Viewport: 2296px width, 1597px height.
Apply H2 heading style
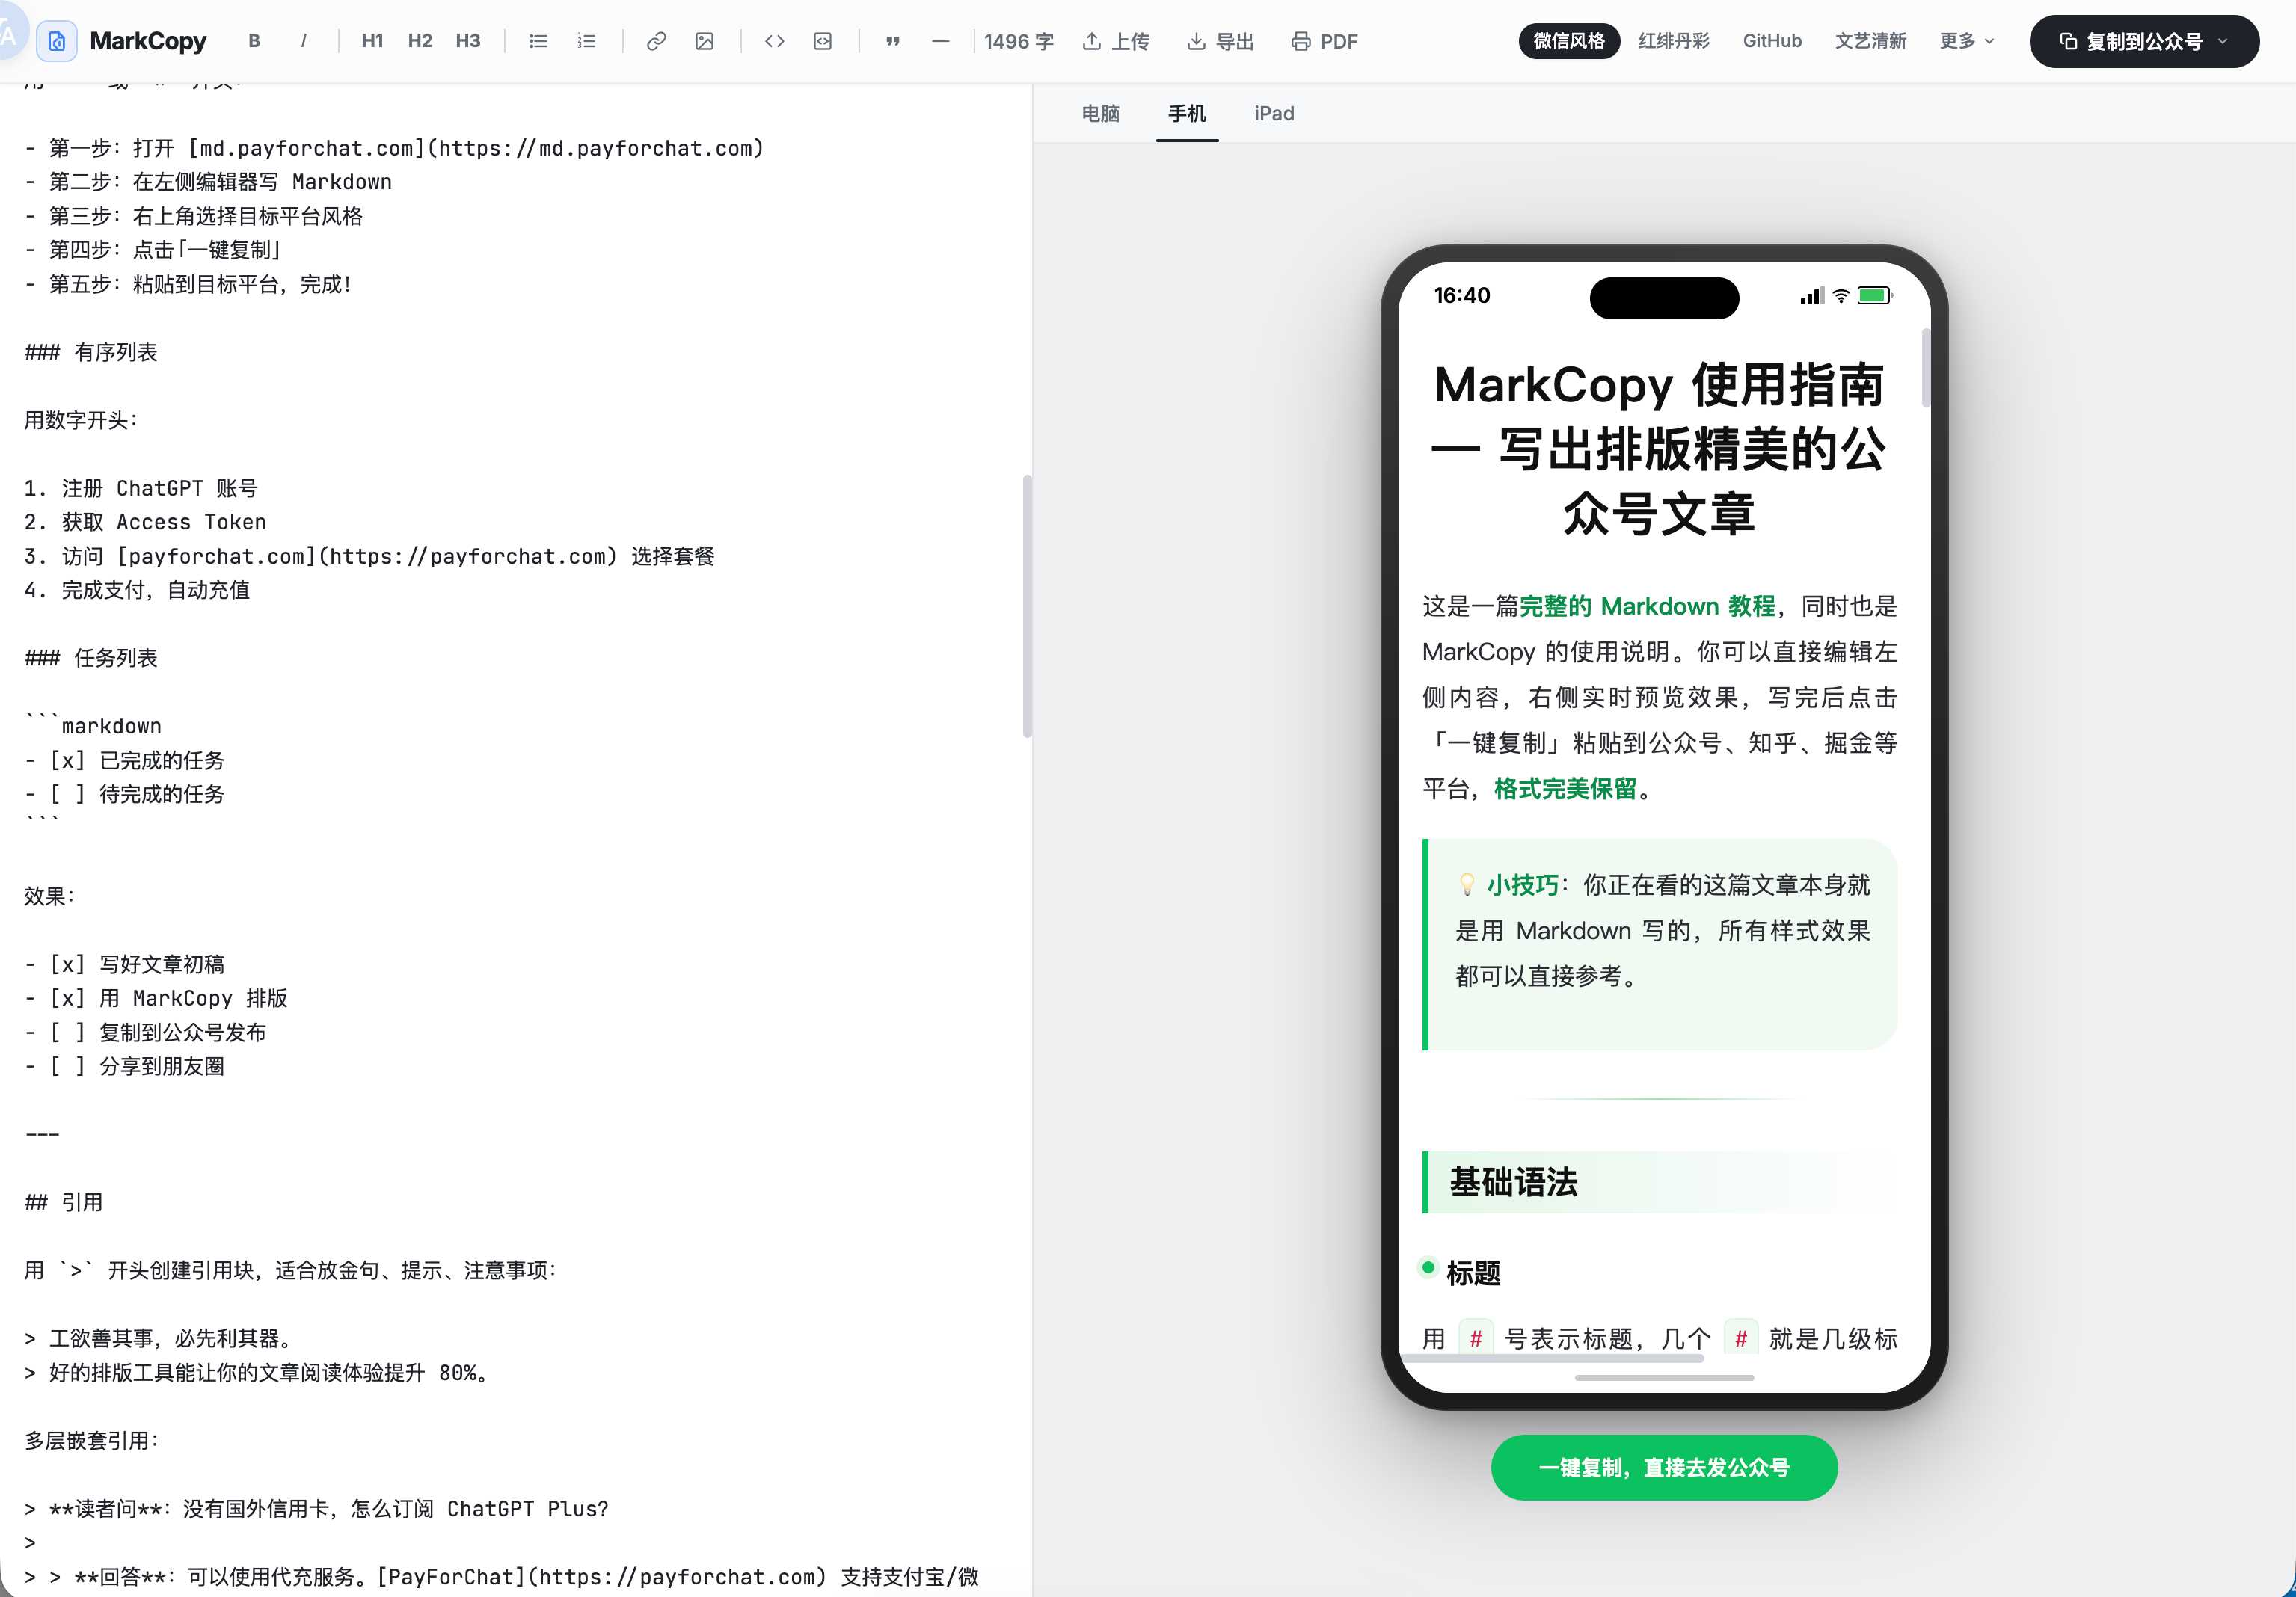[x=420, y=41]
